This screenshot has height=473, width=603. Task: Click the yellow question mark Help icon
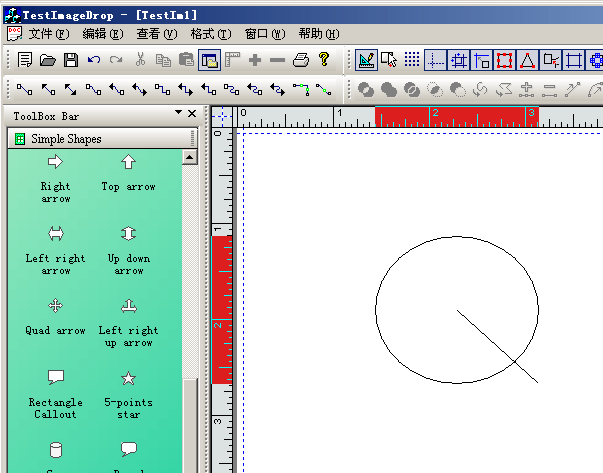click(324, 60)
